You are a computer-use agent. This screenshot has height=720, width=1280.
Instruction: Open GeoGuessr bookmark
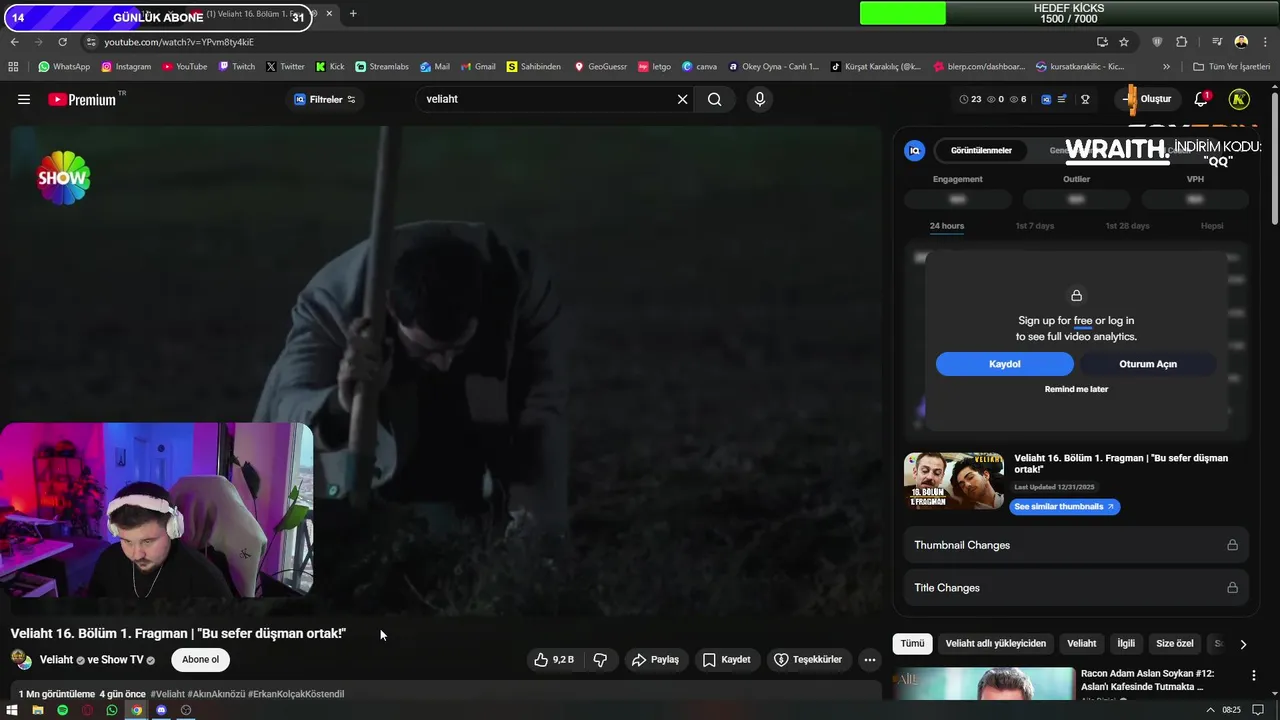pyautogui.click(x=600, y=67)
